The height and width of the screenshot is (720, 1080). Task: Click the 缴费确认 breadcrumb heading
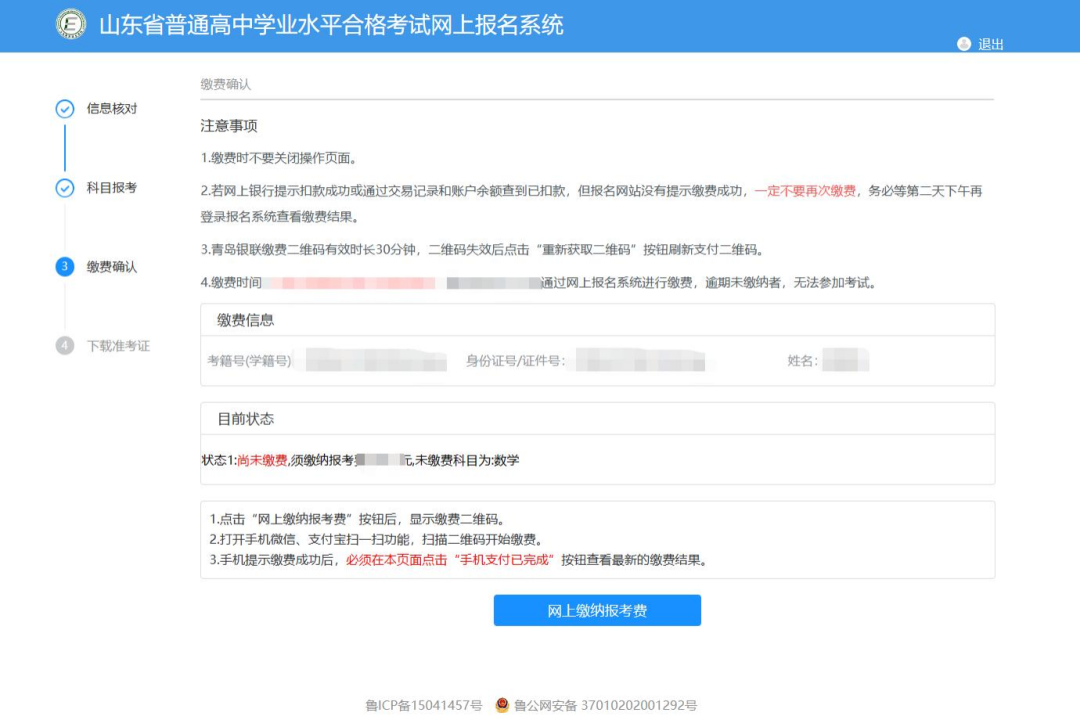pyautogui.click(x=226, y=84)
